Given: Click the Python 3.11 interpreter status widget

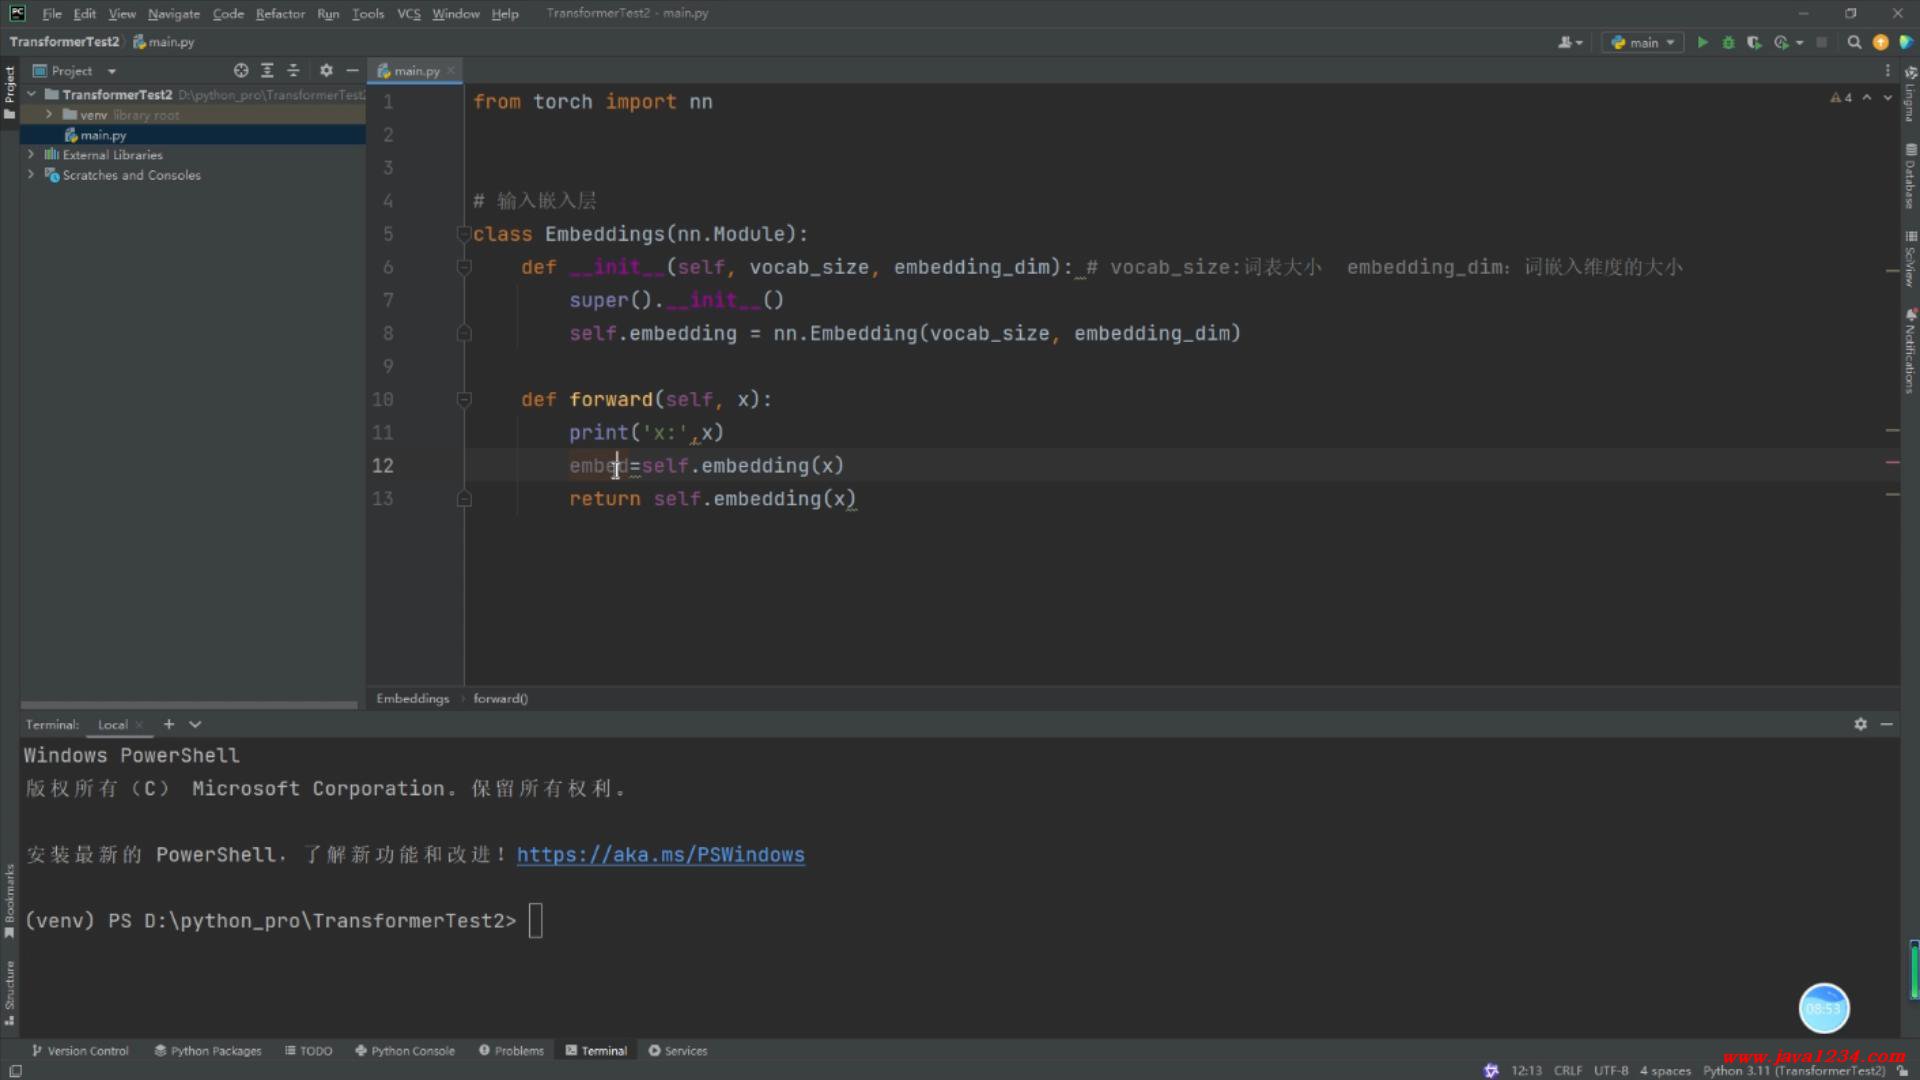Looking at the screenshot, I should tap(1793, 1071).
